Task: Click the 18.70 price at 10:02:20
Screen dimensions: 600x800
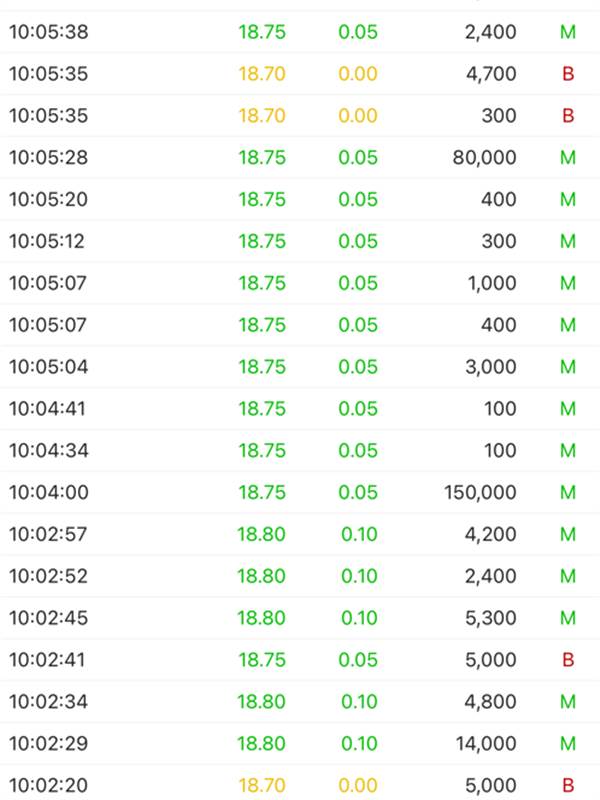Action: click(x=262, y=785)
